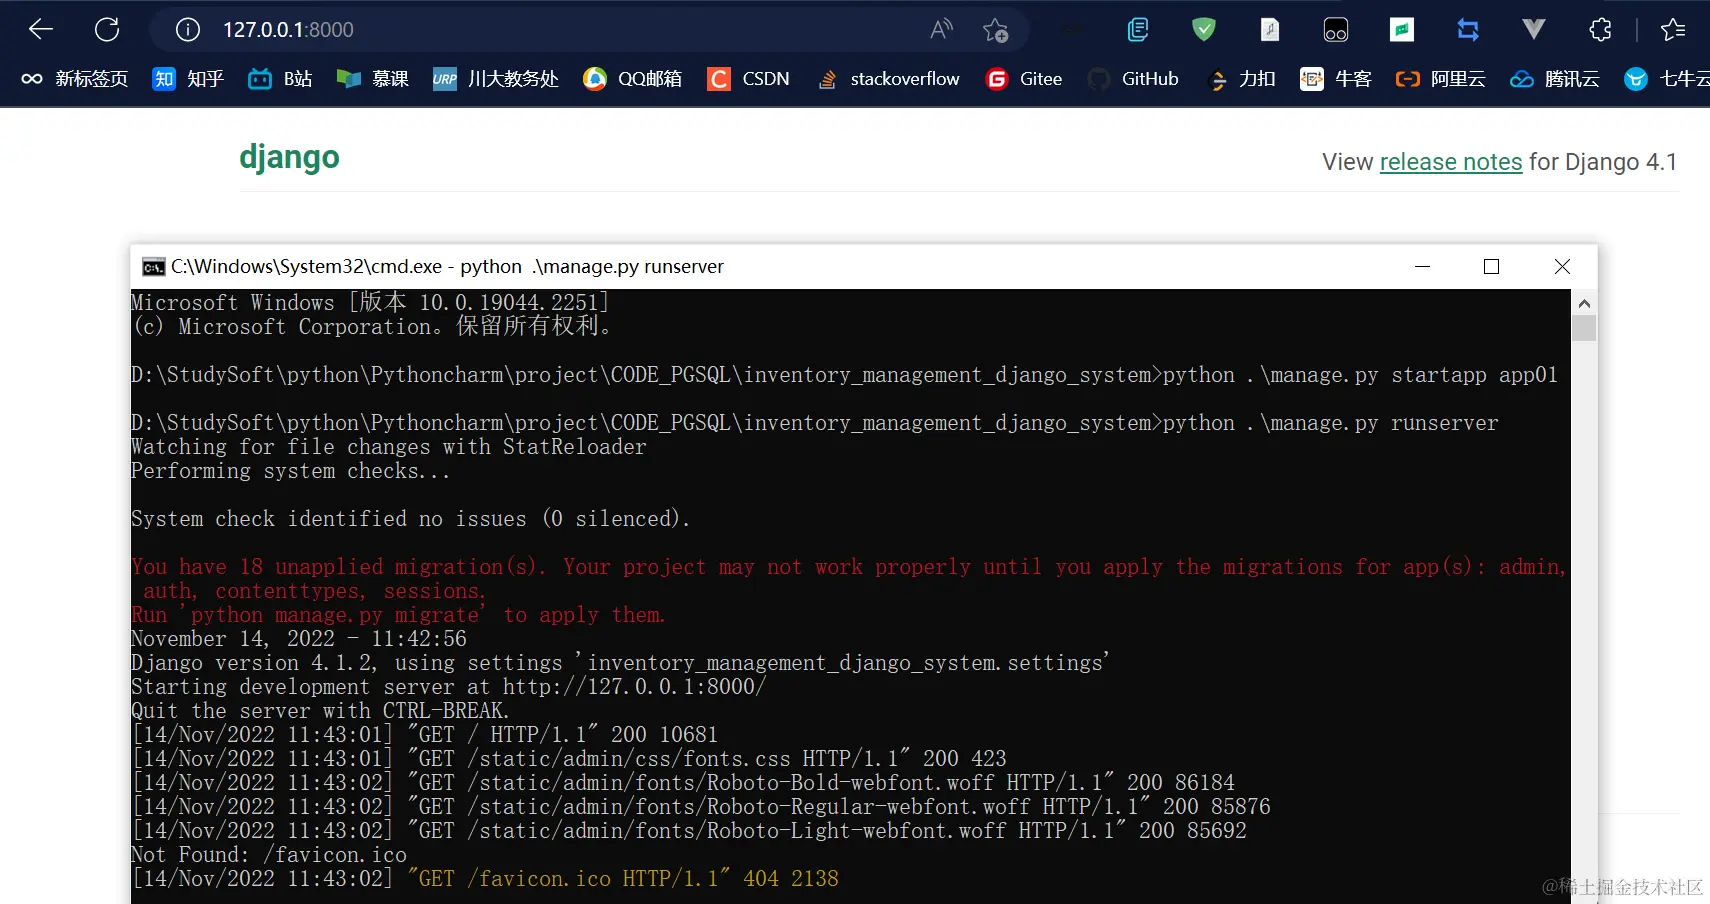
Task: Click the fonts.css 200 423 log line
Action: pos(569,759)
